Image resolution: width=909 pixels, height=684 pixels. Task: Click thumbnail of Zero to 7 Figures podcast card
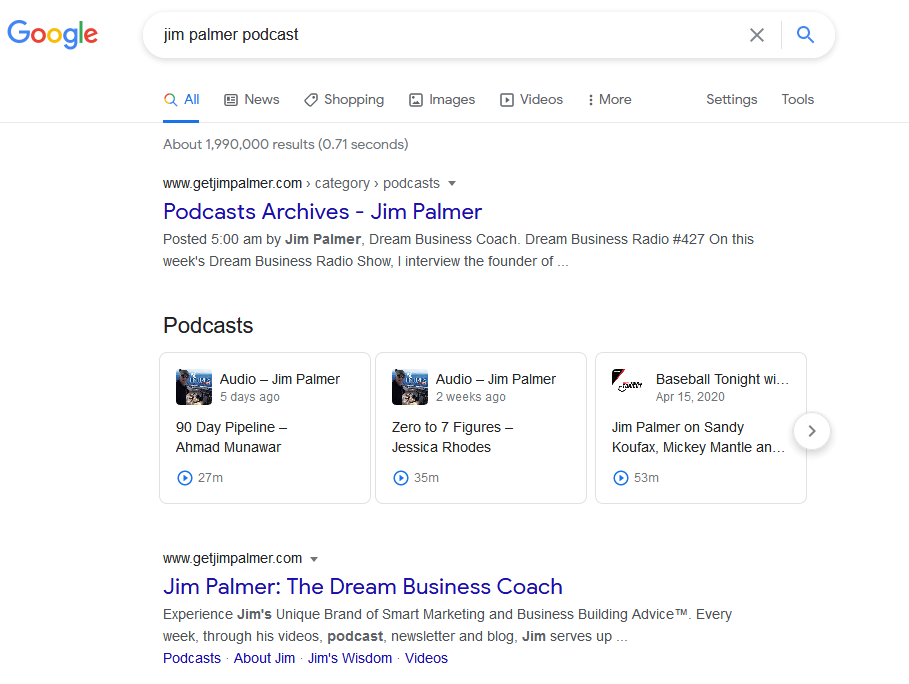pyautogui.click(x=410, y=387)
